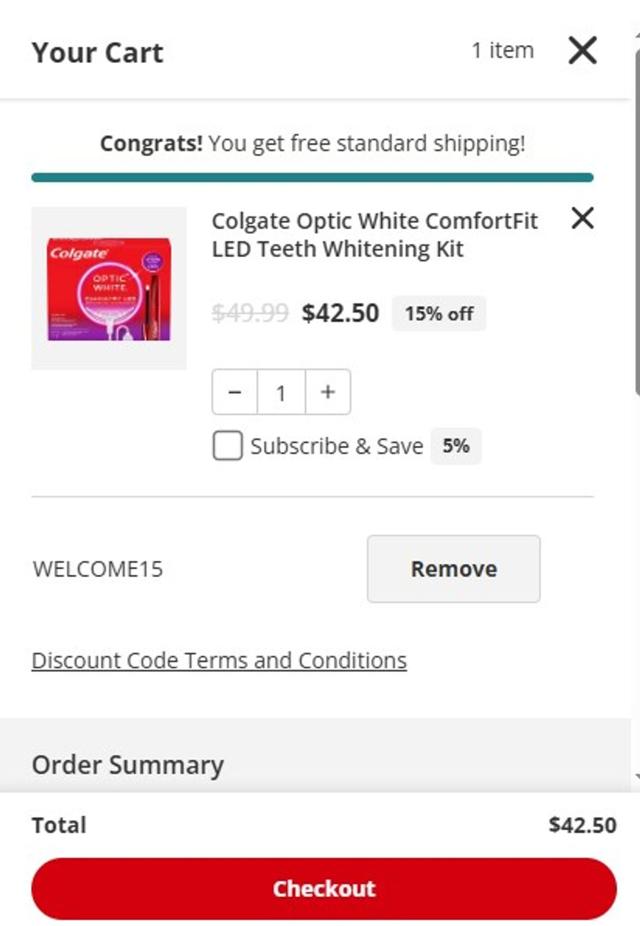Screen dimensions: 640x926
Task: Click the crossed-out $49.99 original price
Action: pyautogui.click(x=251, y=314)
